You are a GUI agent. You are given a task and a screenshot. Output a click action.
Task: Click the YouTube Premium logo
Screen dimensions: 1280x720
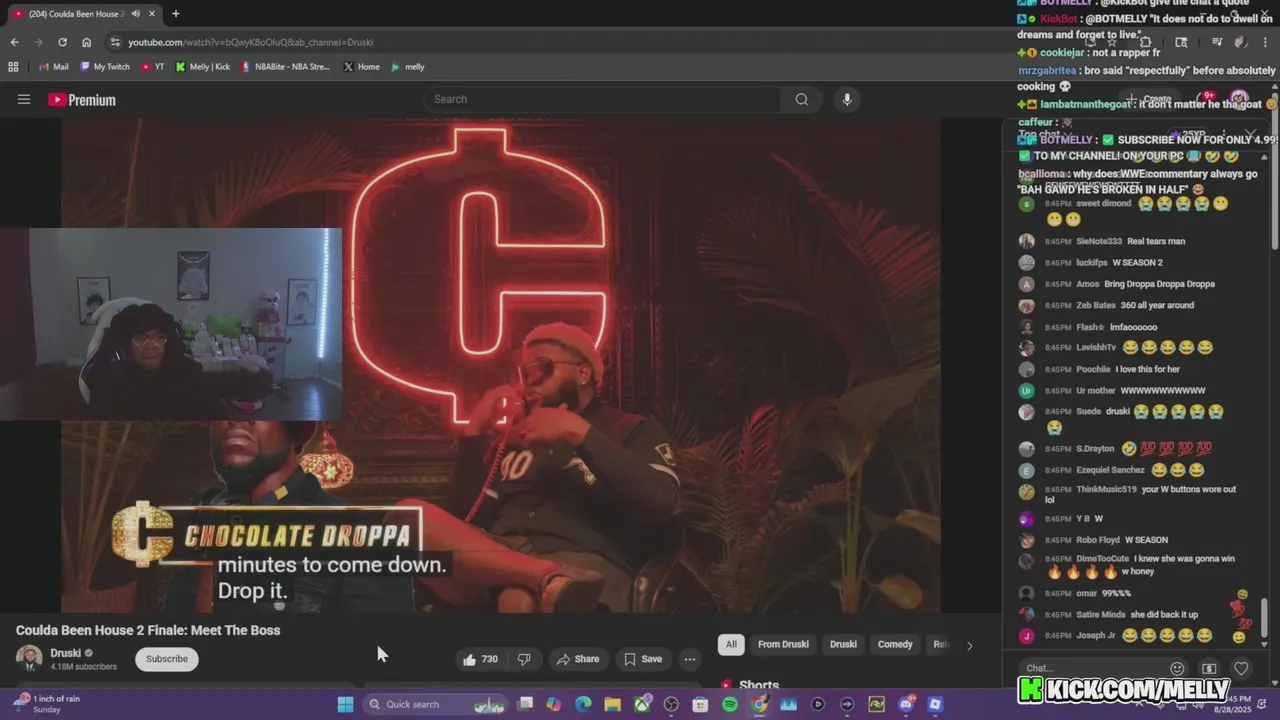point(82,100)
